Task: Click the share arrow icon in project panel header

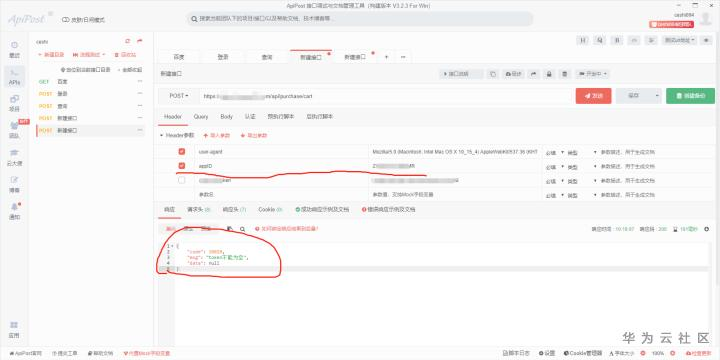Action: click(140, 41)
